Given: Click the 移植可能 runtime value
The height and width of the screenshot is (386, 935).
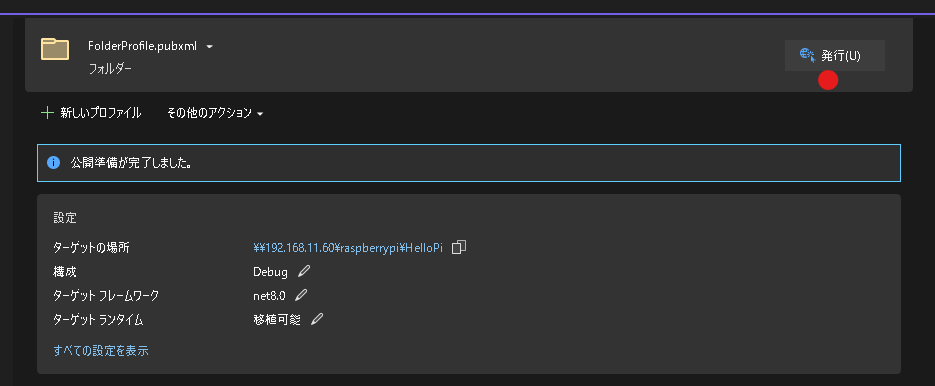Looking at the screenshot, I should 277,320.
